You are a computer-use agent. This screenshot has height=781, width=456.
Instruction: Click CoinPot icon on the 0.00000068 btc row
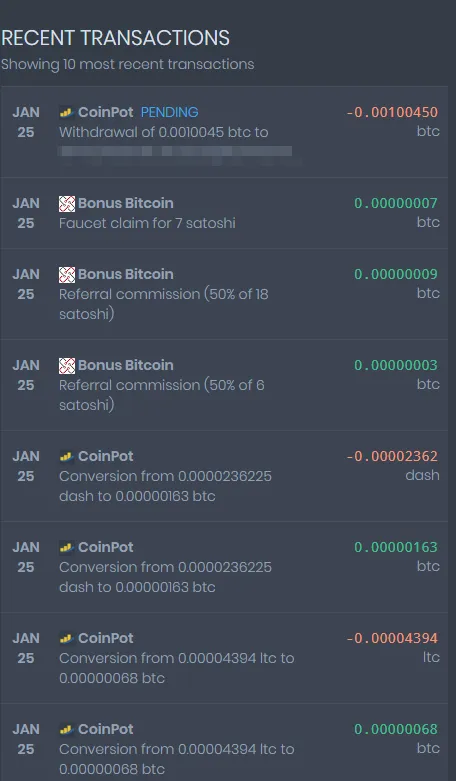(67, 730)
